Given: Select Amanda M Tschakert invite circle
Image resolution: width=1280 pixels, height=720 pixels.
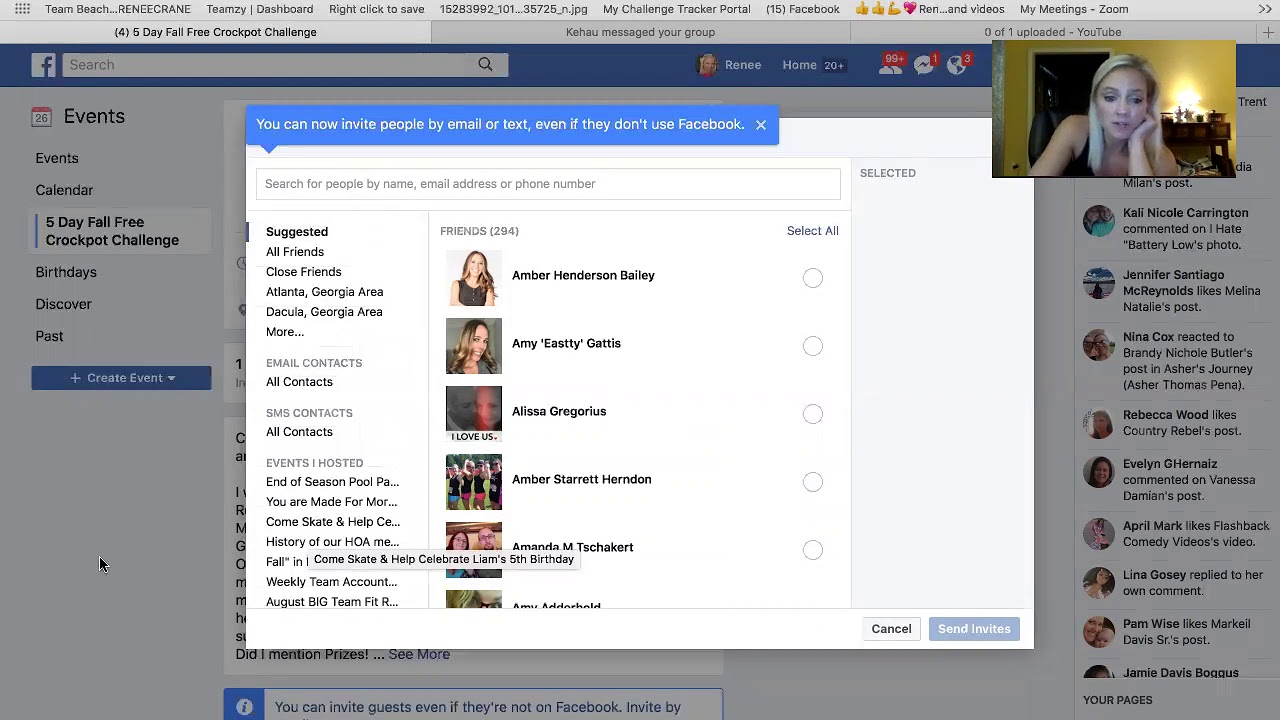Looking at the screenshot, I should click(x=813, y=550).
